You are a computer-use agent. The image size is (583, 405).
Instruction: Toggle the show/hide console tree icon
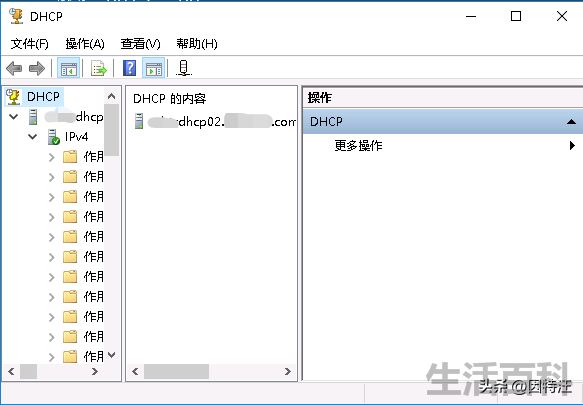(x=68, y=68)
